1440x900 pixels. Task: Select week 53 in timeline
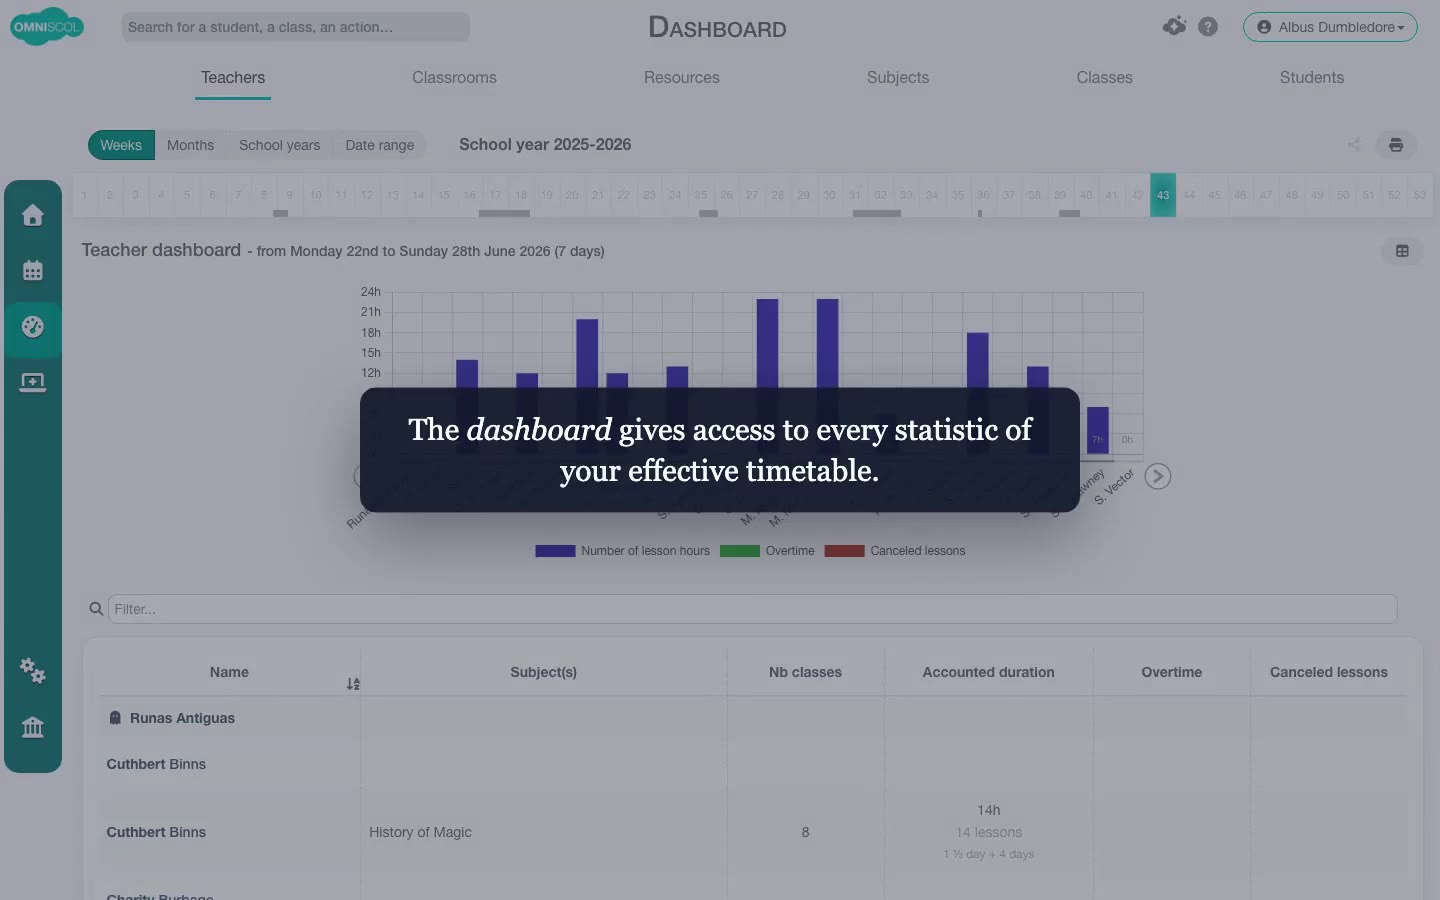[1419, 195]
